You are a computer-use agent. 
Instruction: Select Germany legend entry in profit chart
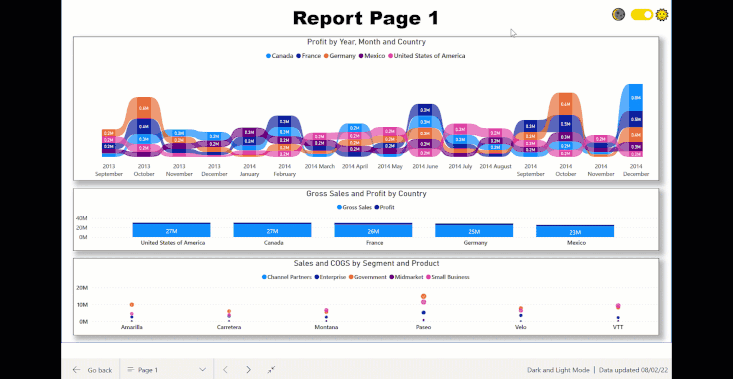pyautogui.click(x=339, y=56)
